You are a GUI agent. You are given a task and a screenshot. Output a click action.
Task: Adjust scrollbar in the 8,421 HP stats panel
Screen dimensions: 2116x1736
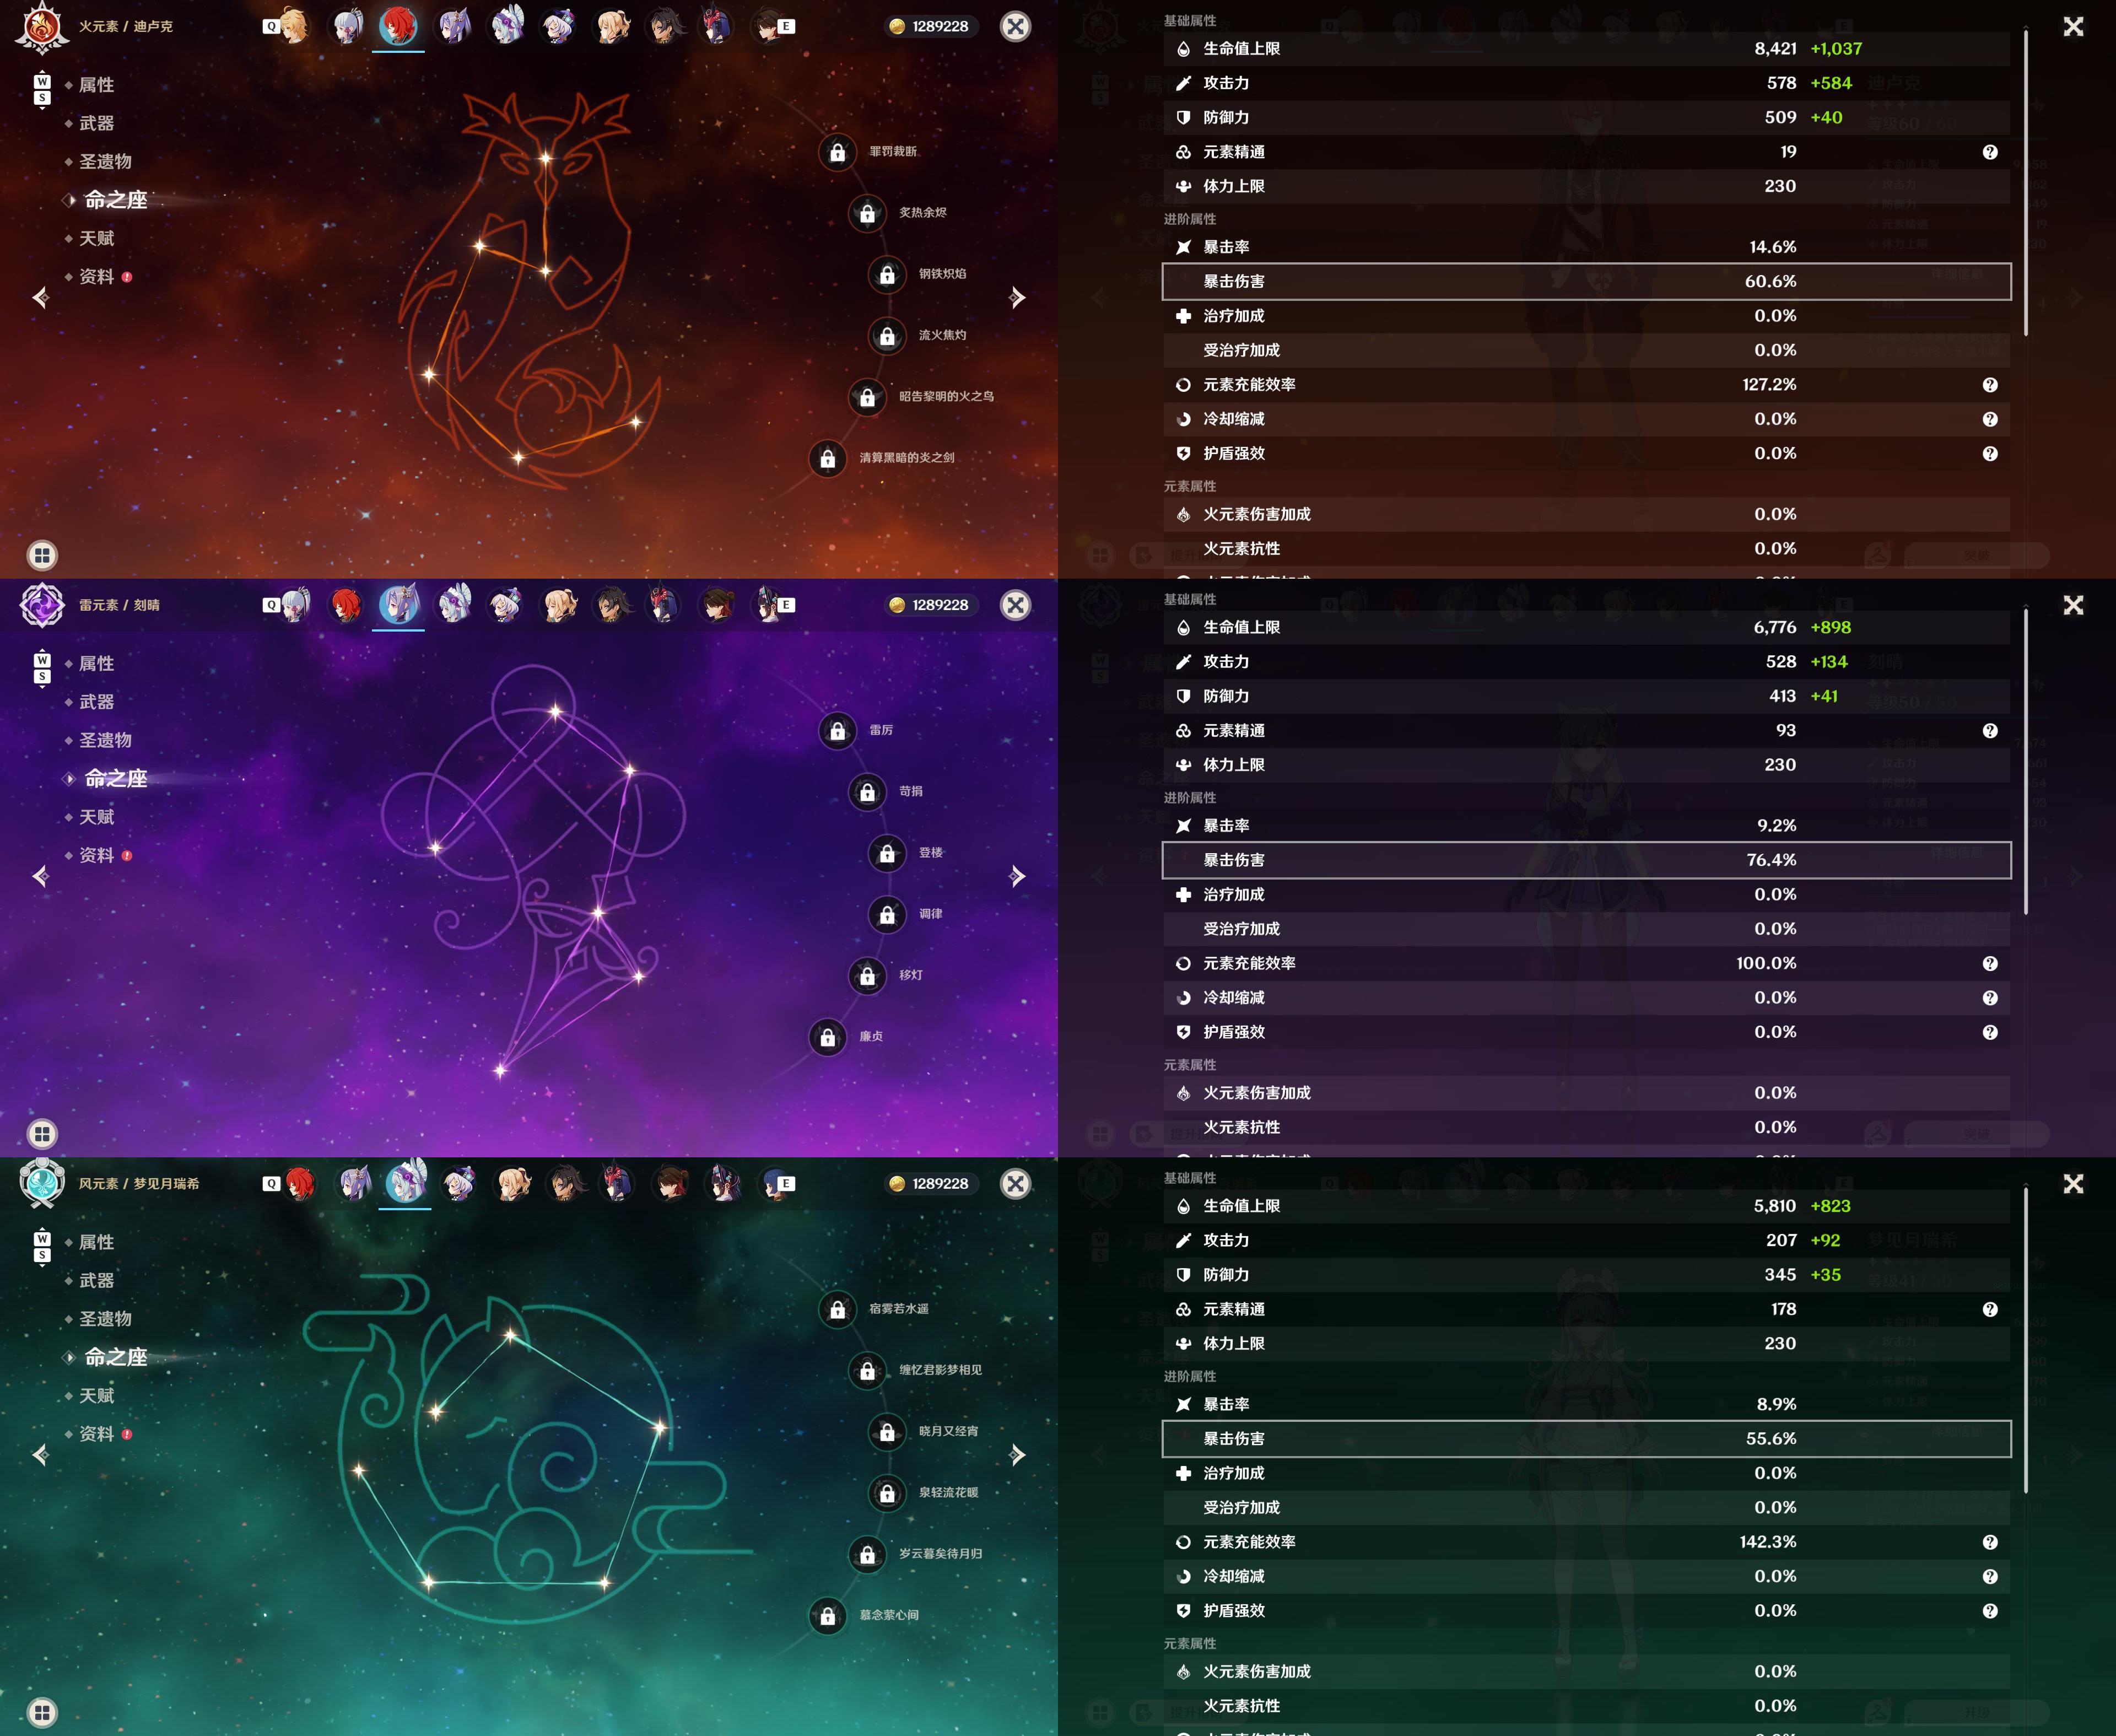2026,183
